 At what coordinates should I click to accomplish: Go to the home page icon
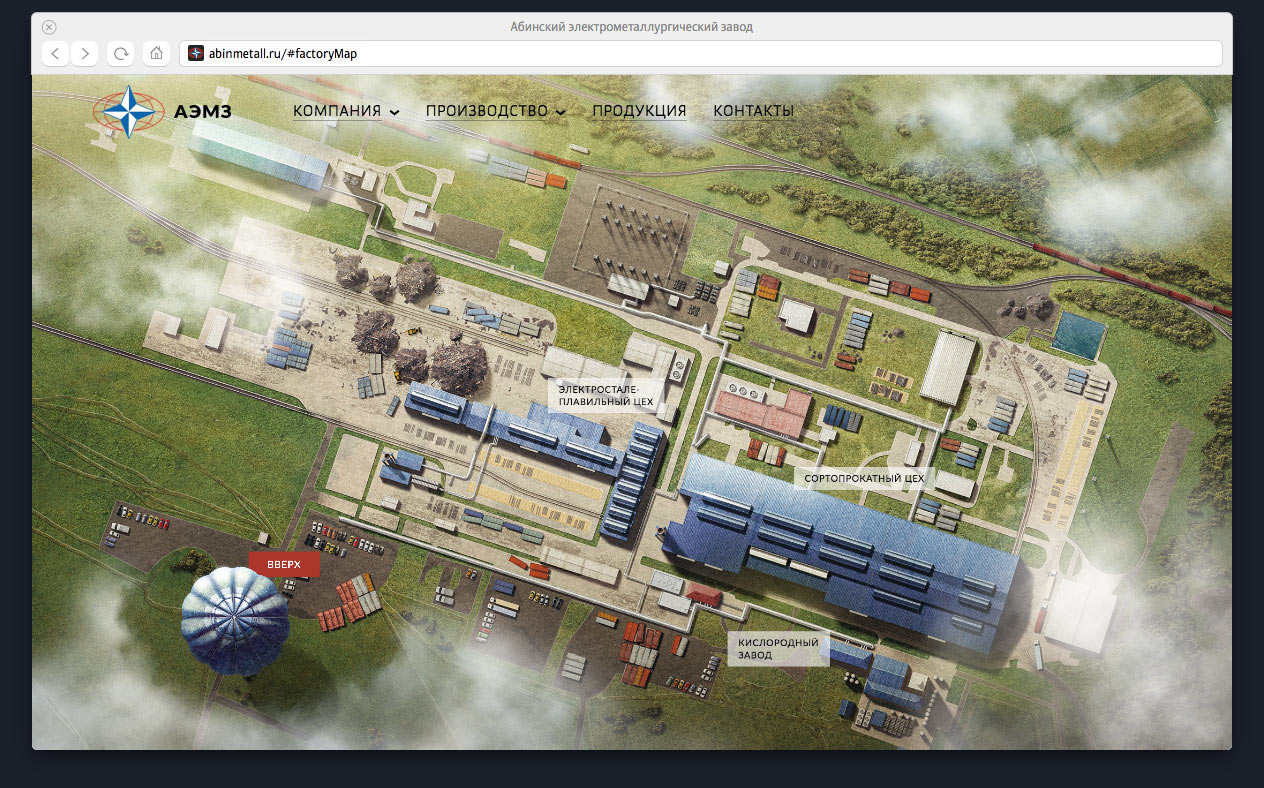[156, 53]
